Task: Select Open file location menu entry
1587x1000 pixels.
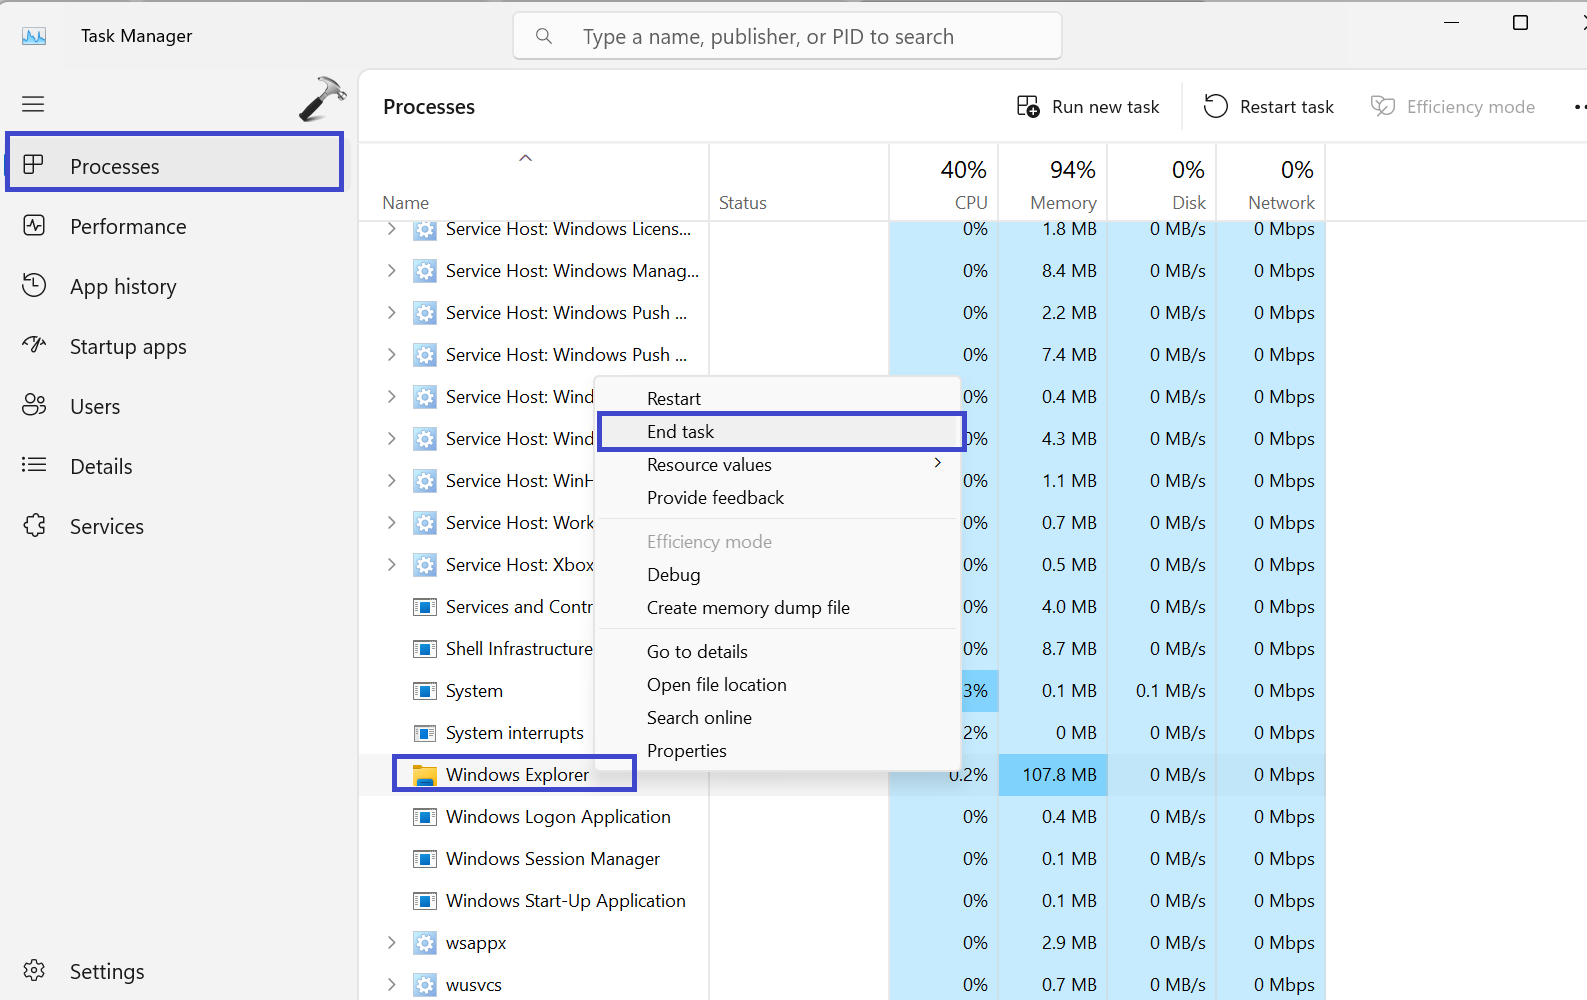Action: click(x=716, y=685)
